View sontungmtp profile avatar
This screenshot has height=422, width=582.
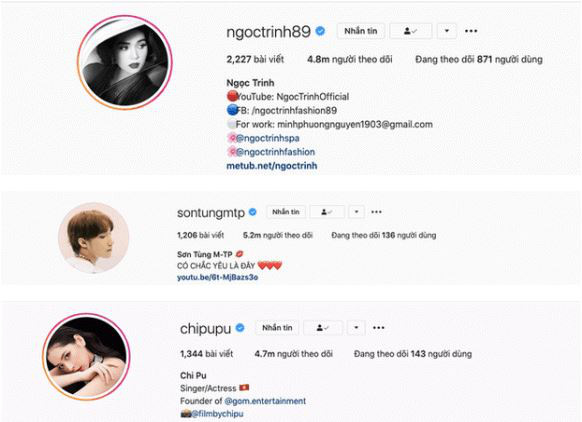point(94,238)
